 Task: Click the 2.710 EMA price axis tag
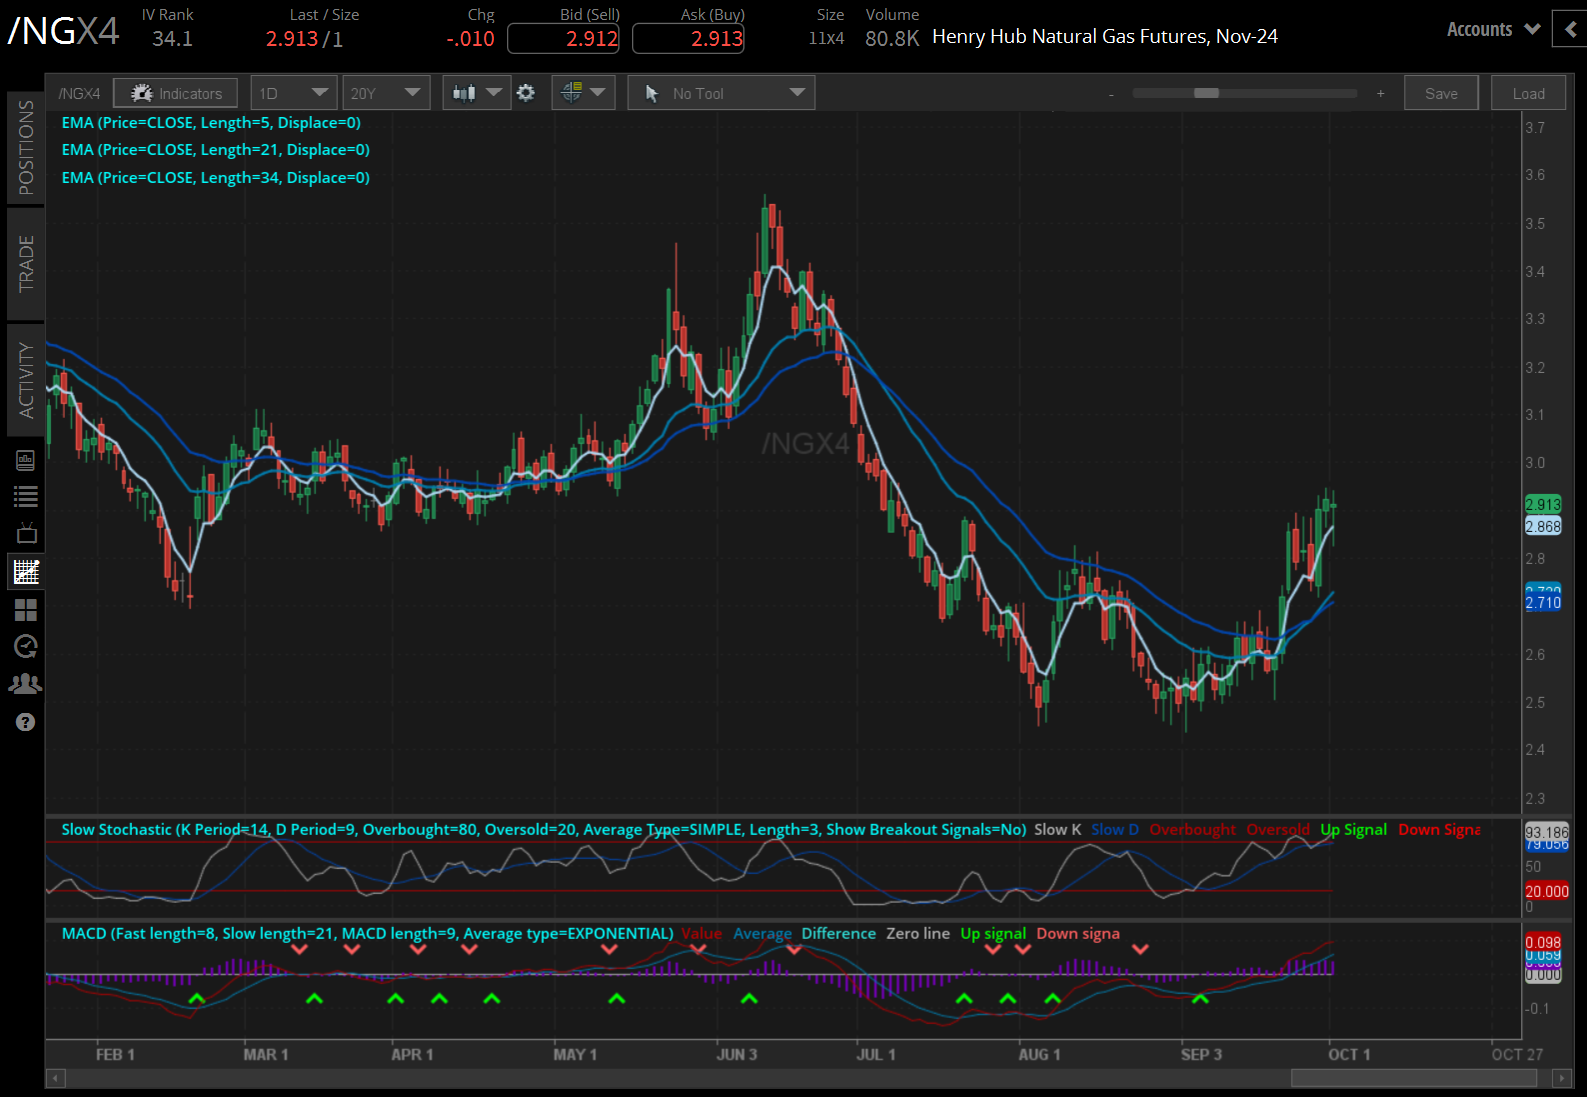point(1542,602)
